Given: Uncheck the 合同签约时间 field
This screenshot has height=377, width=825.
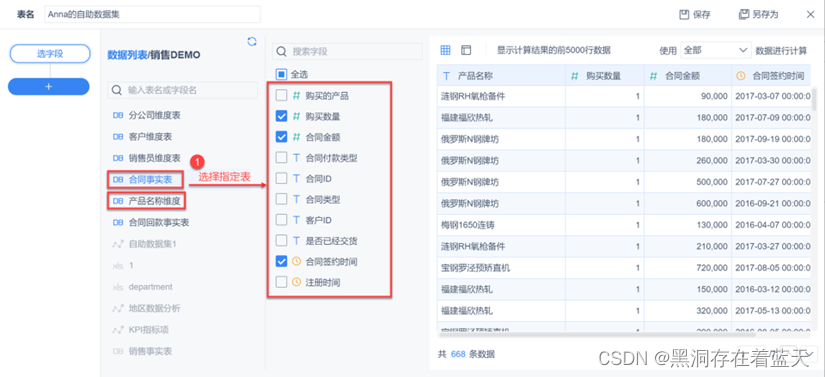Looking at the screenshot, I should (281, 261).
